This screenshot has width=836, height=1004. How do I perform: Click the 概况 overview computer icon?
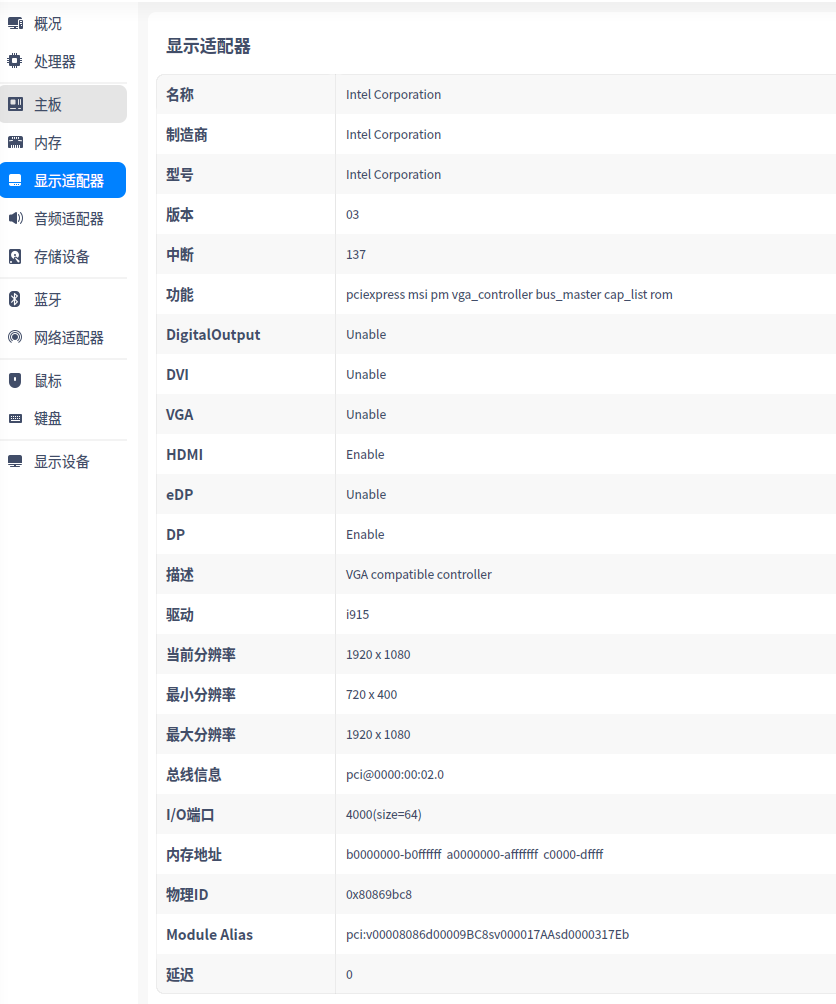pos(15,24)
